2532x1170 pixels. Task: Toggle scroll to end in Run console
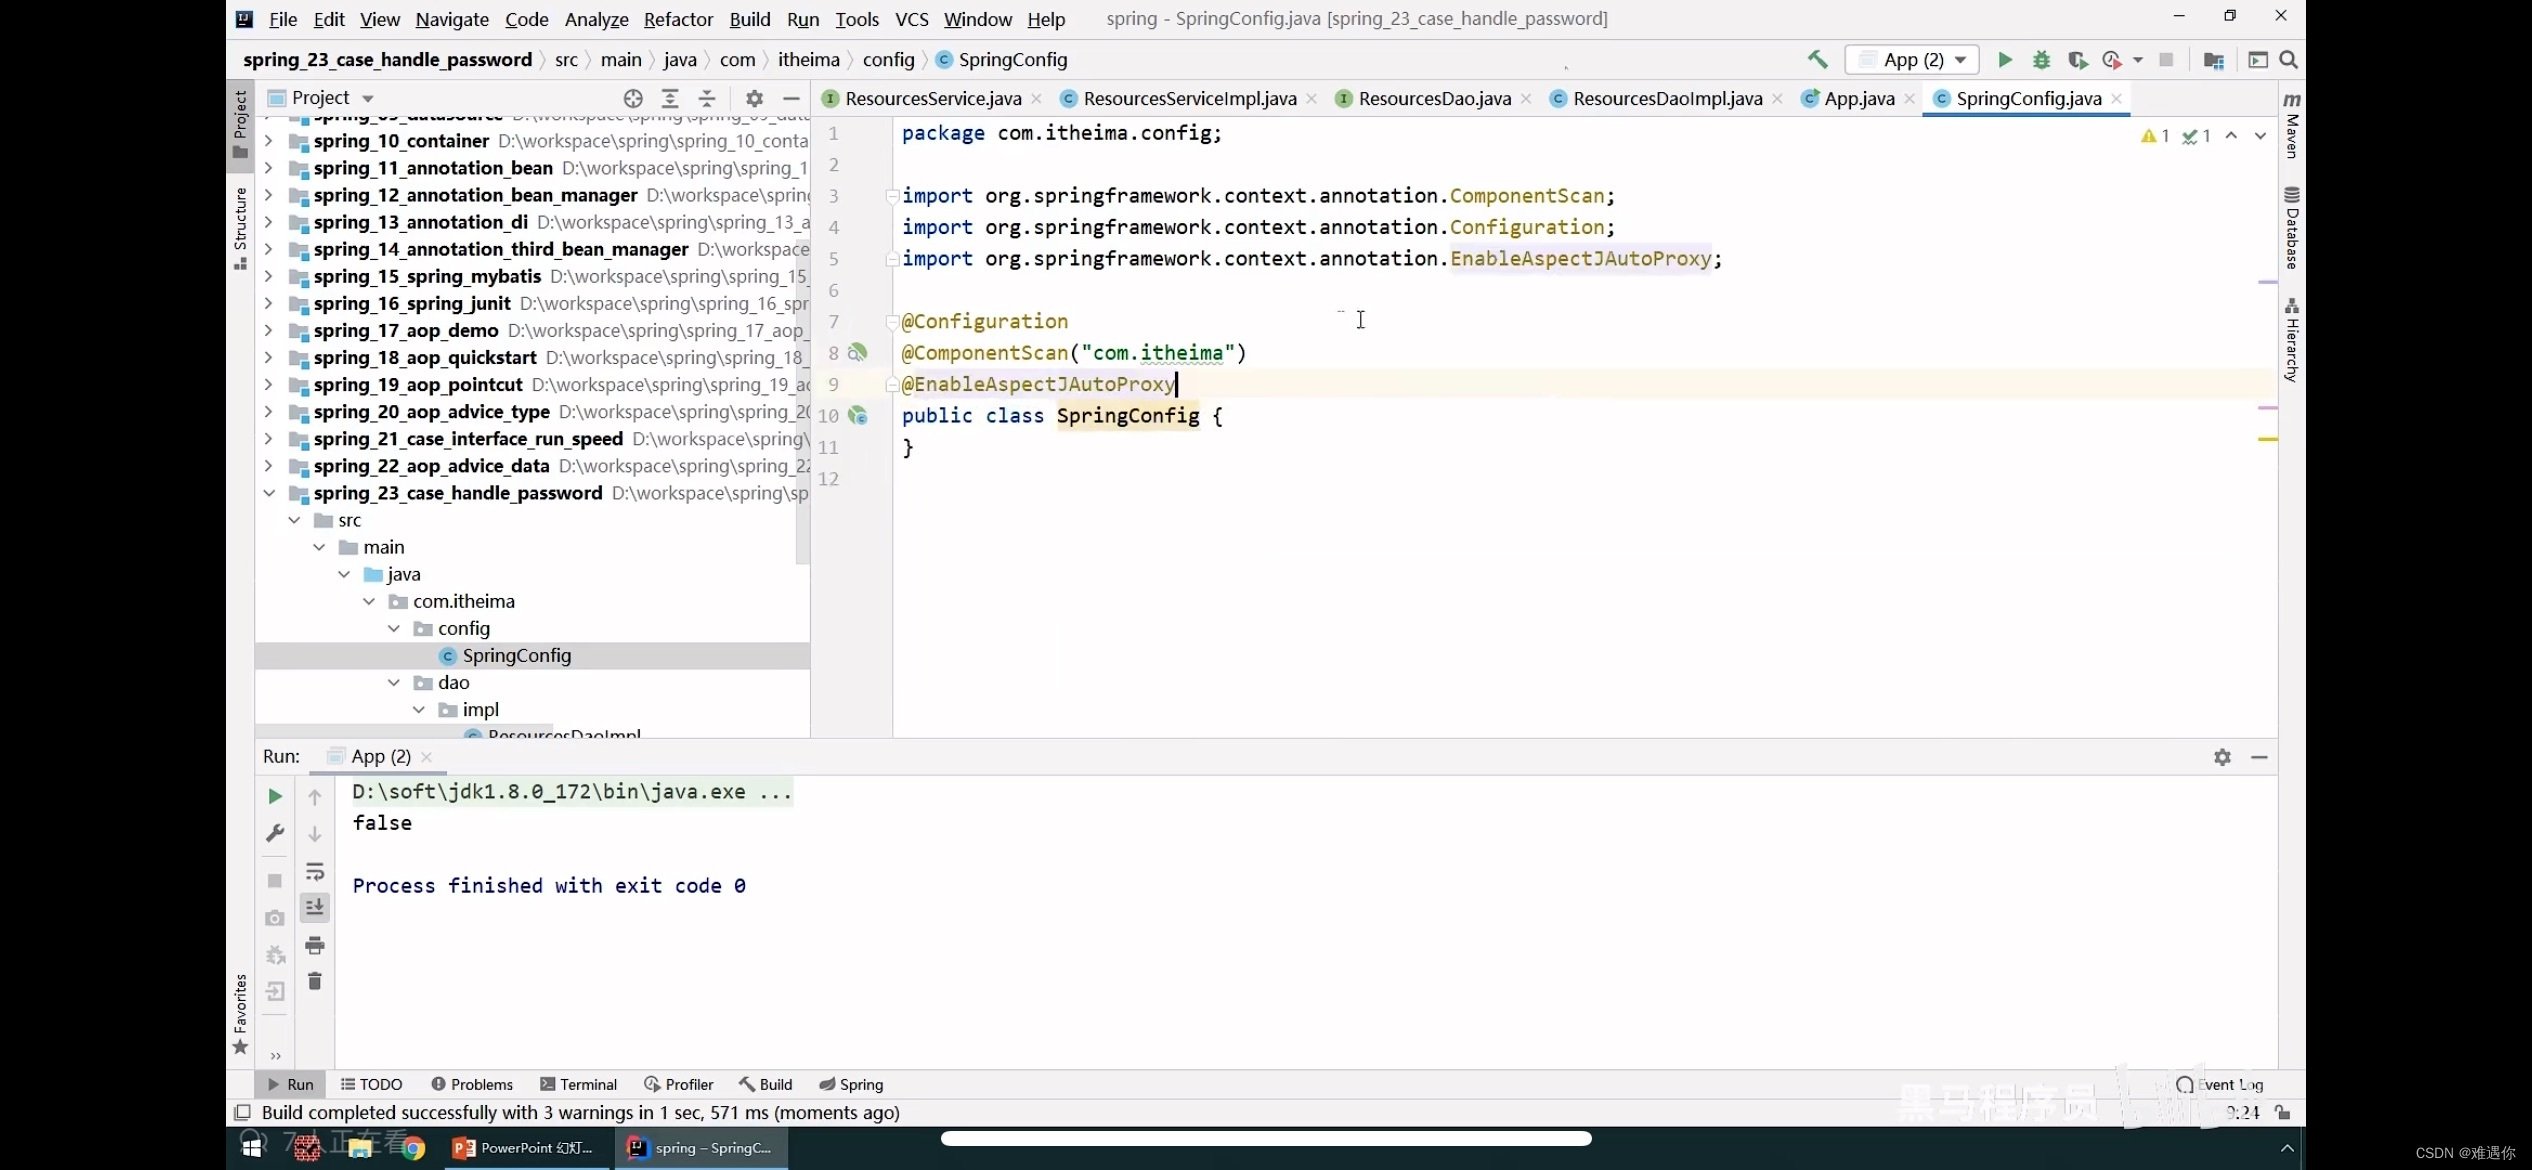click(315, 907)
